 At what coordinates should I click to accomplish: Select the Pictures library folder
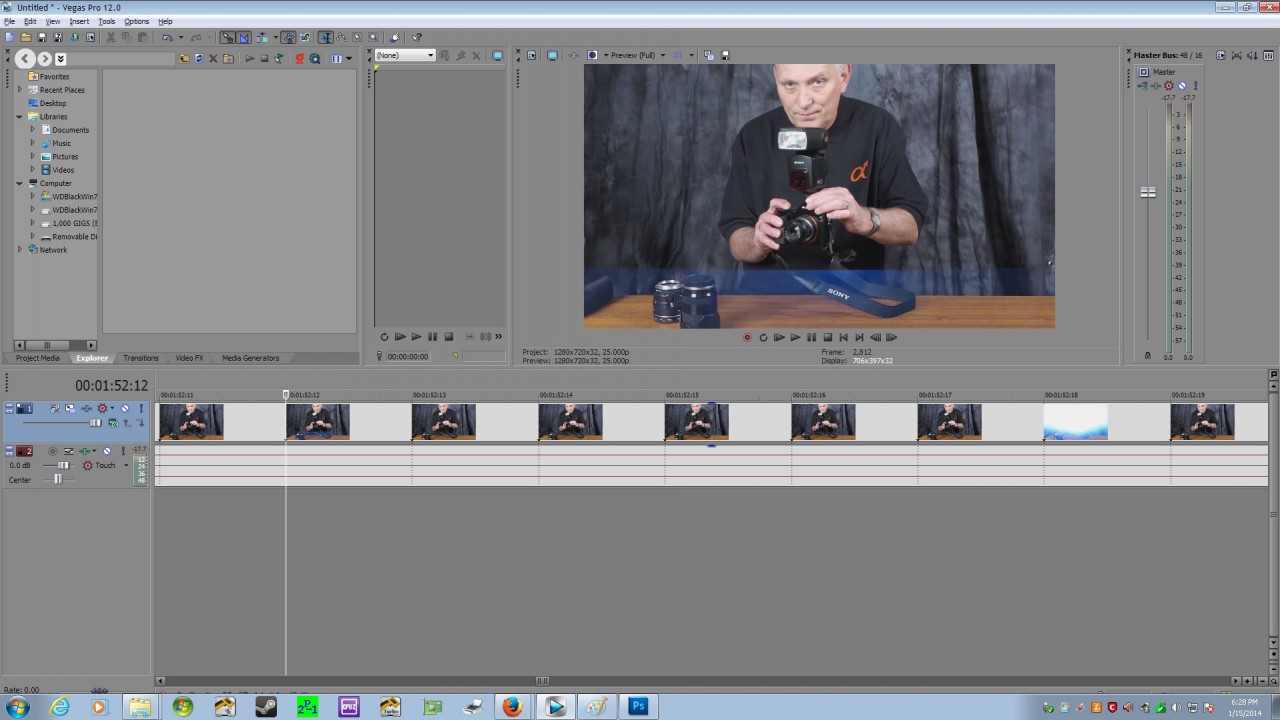65,157
